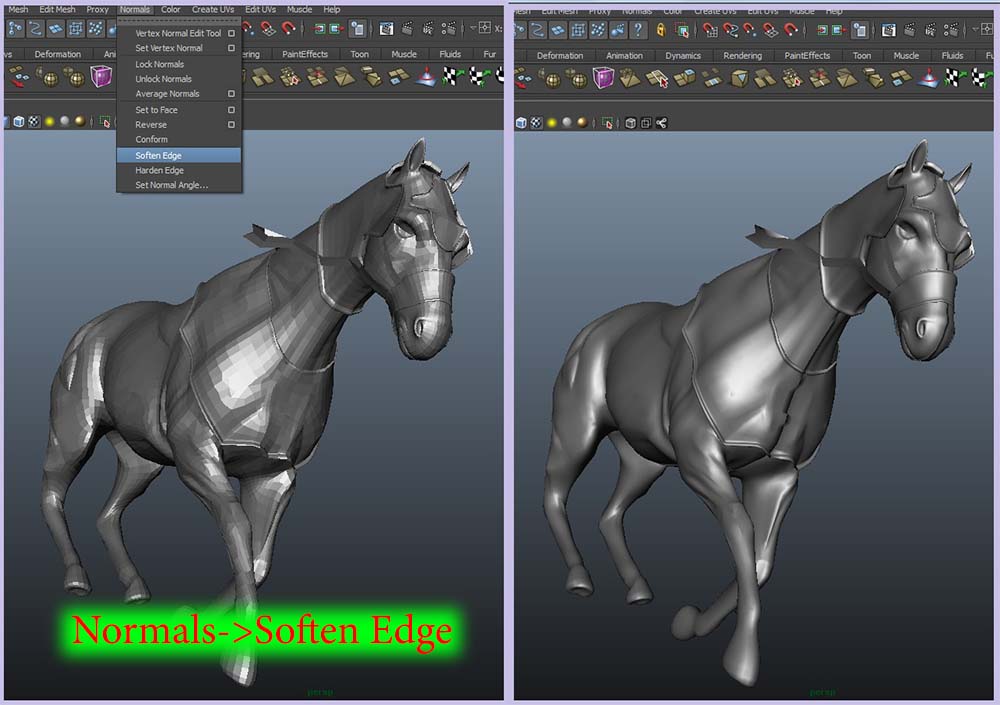Image resolution: width=1000 pixels, height=705 pixels.
Task: Toggle snap to points magnet in right window
Action: click(750, 29)
